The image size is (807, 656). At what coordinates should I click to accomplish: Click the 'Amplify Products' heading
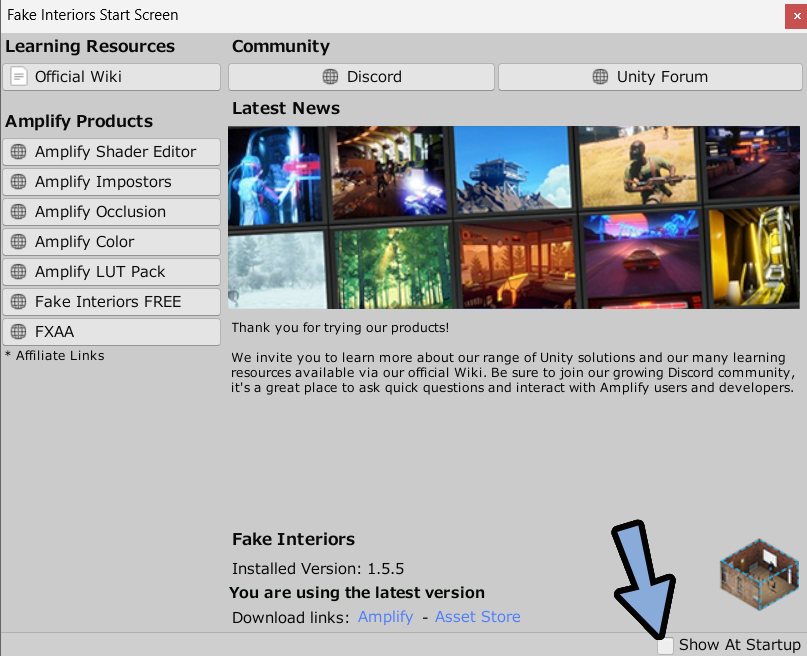tap(79, 121)
